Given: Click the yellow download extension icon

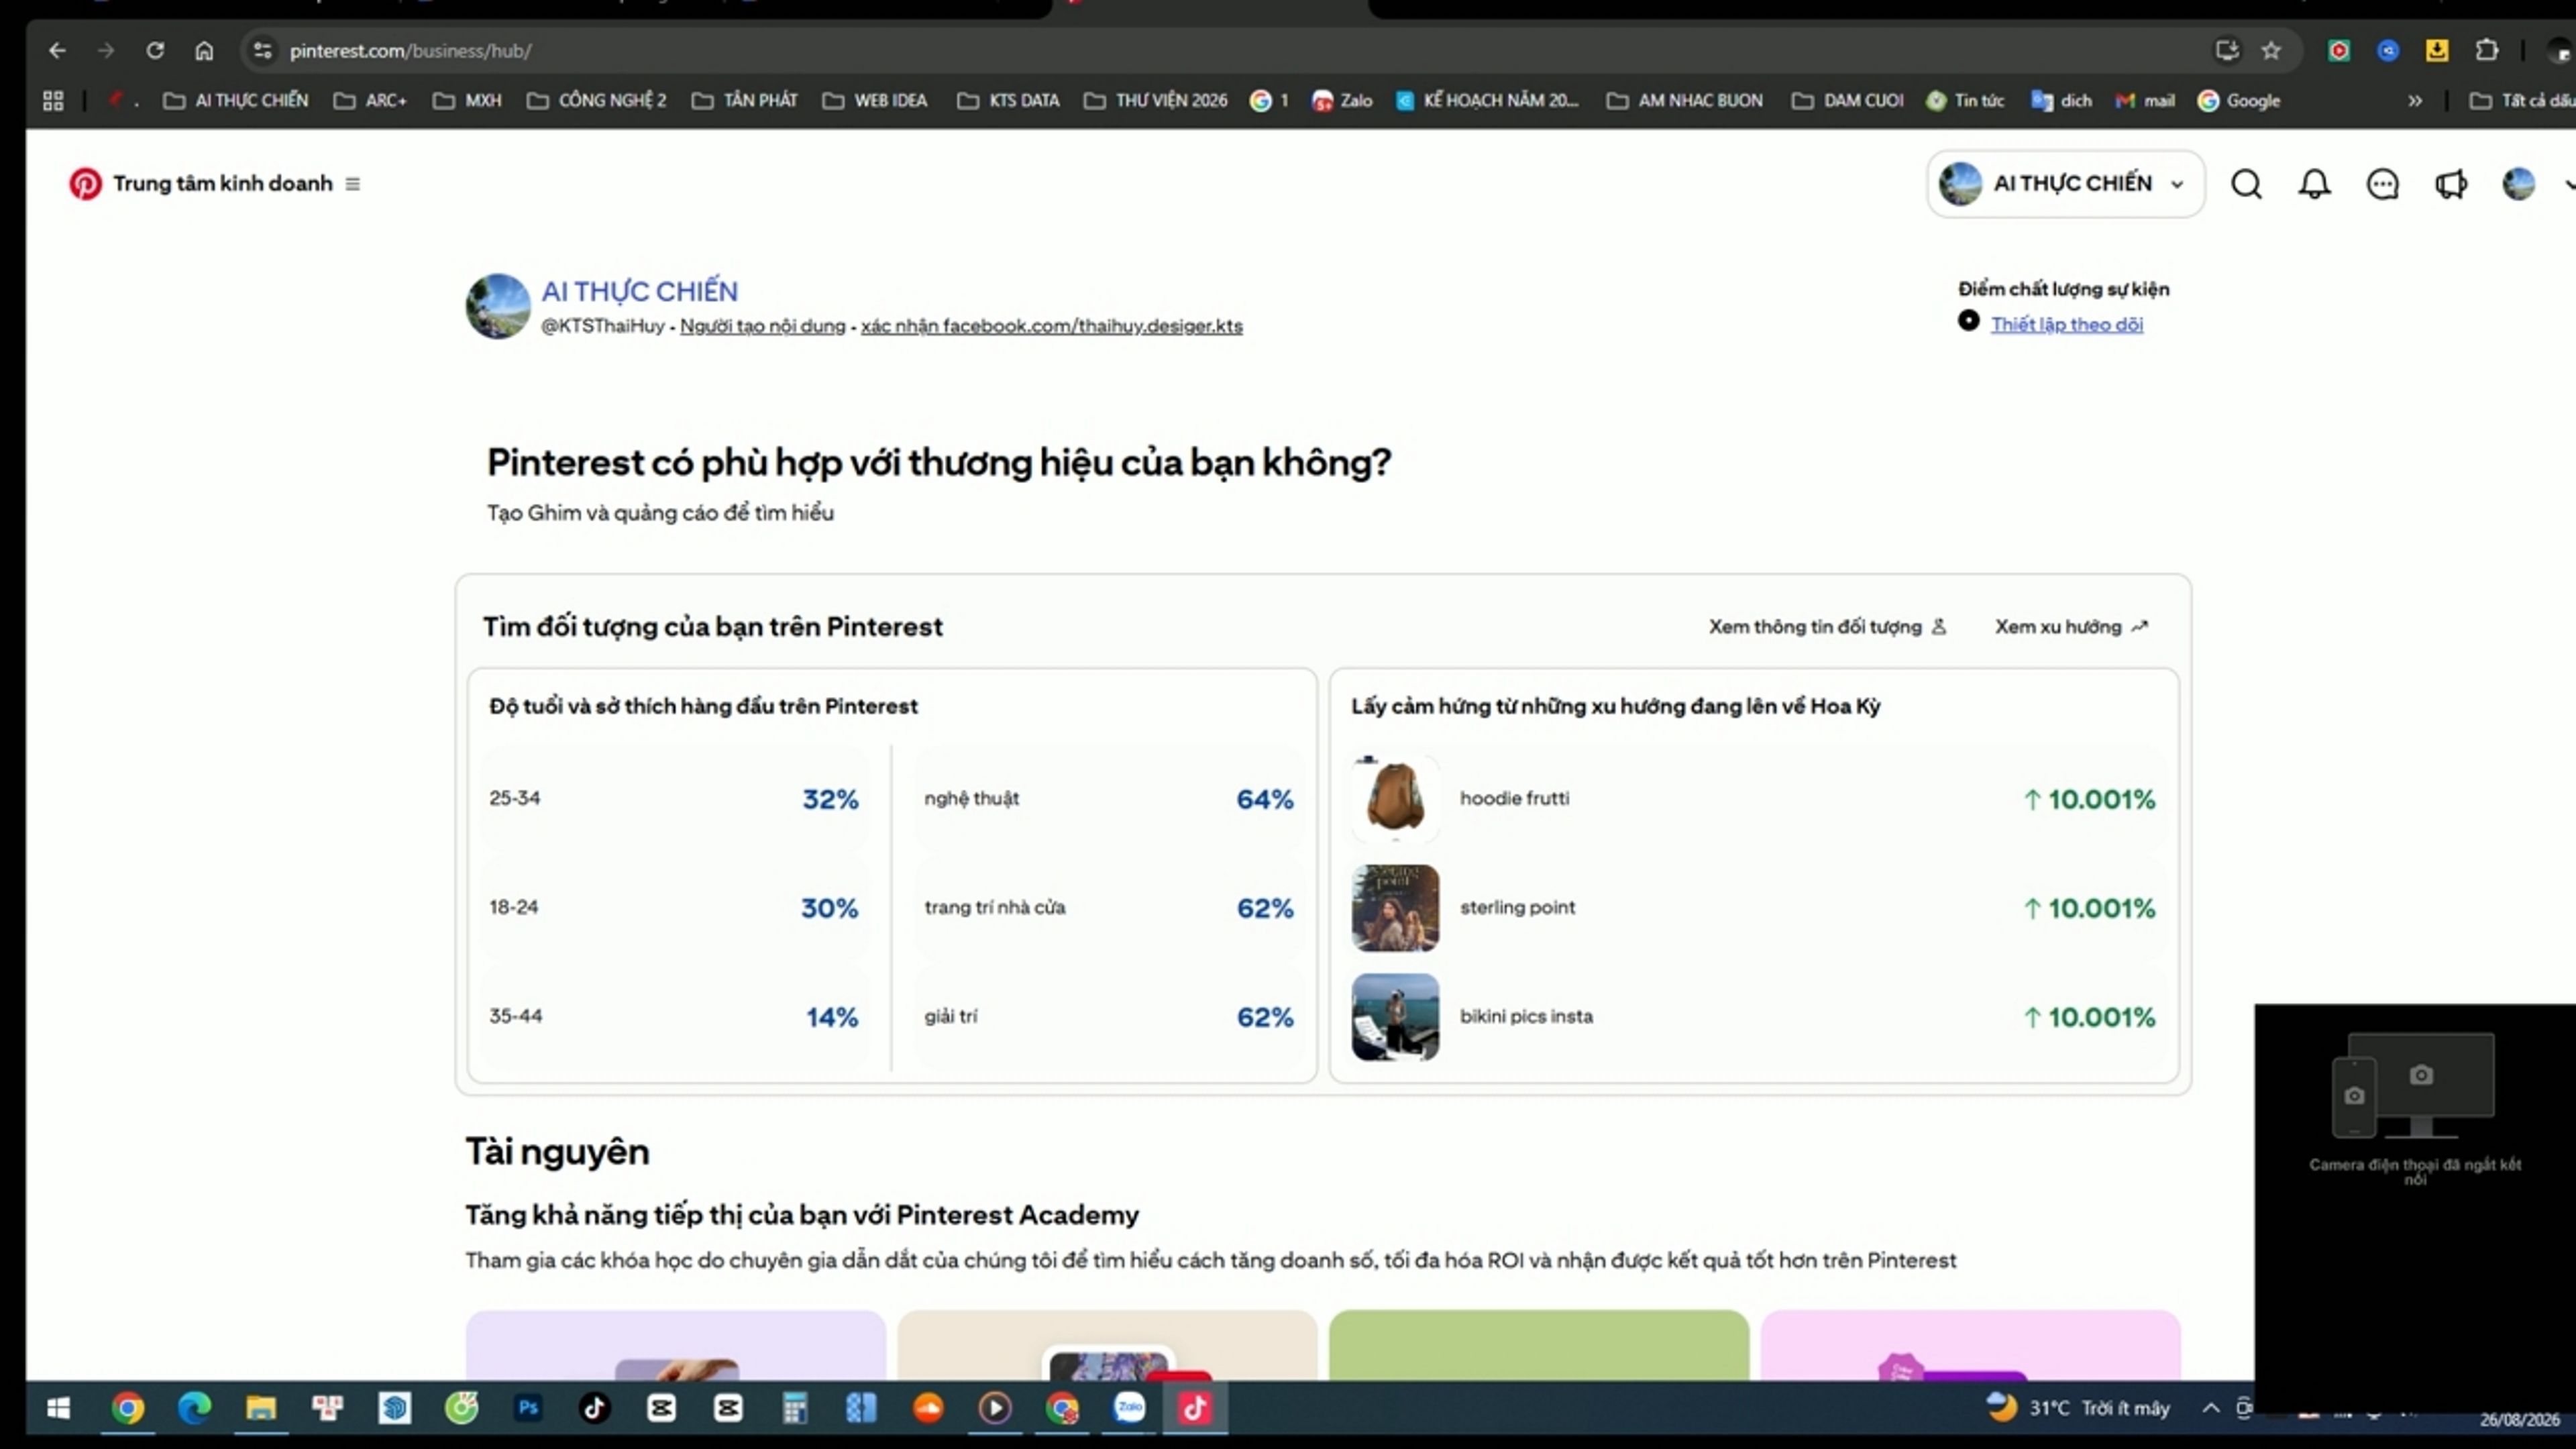Looking at the screenshot, I should click(2437, 50).
